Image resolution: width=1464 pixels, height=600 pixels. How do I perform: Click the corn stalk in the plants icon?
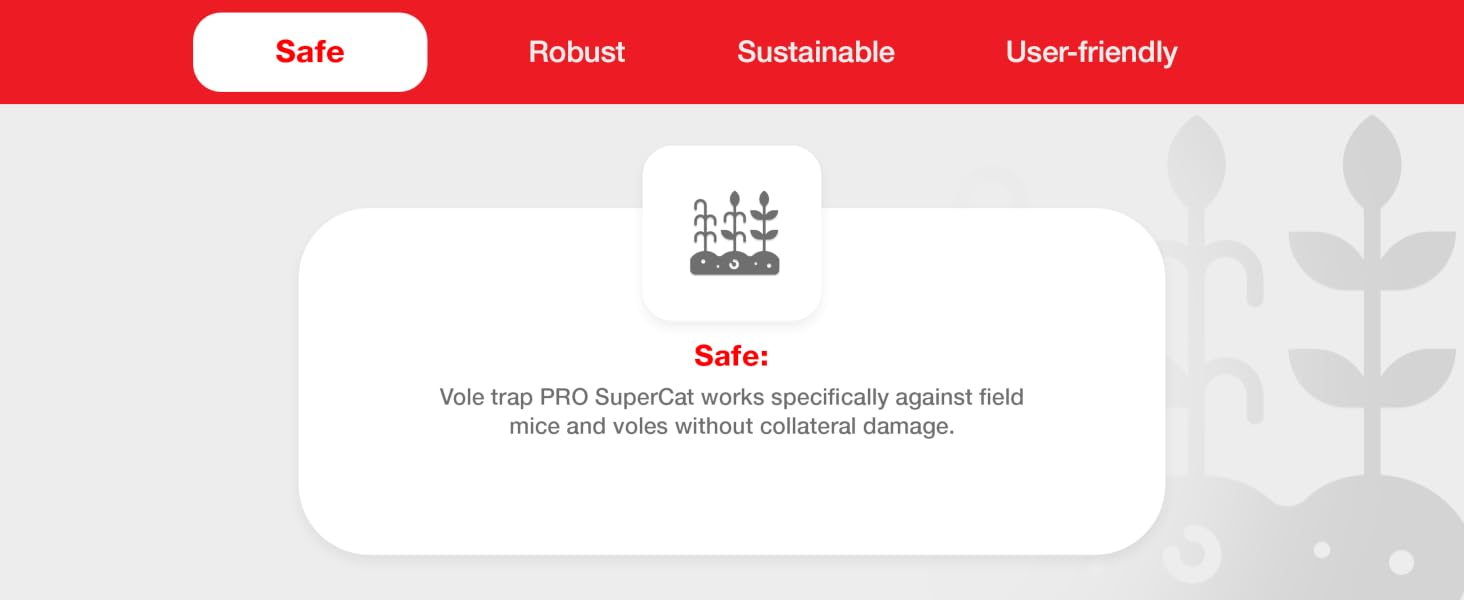pyautogui.click(x=705, y=227)
